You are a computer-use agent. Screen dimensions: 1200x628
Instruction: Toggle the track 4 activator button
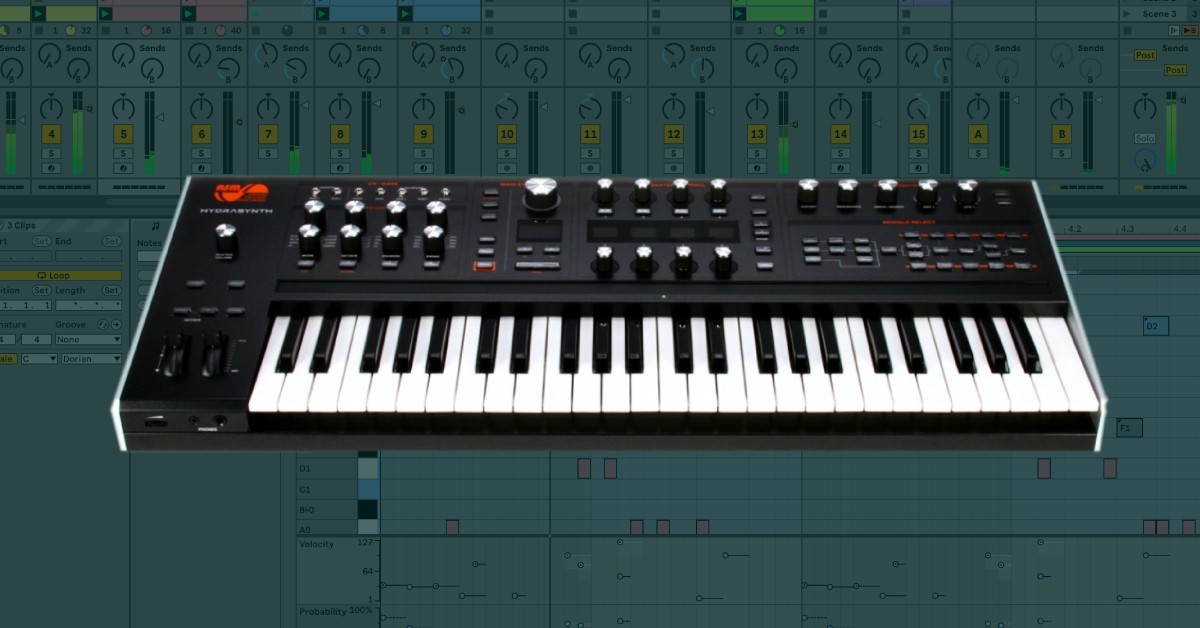[x=51, y=134]
